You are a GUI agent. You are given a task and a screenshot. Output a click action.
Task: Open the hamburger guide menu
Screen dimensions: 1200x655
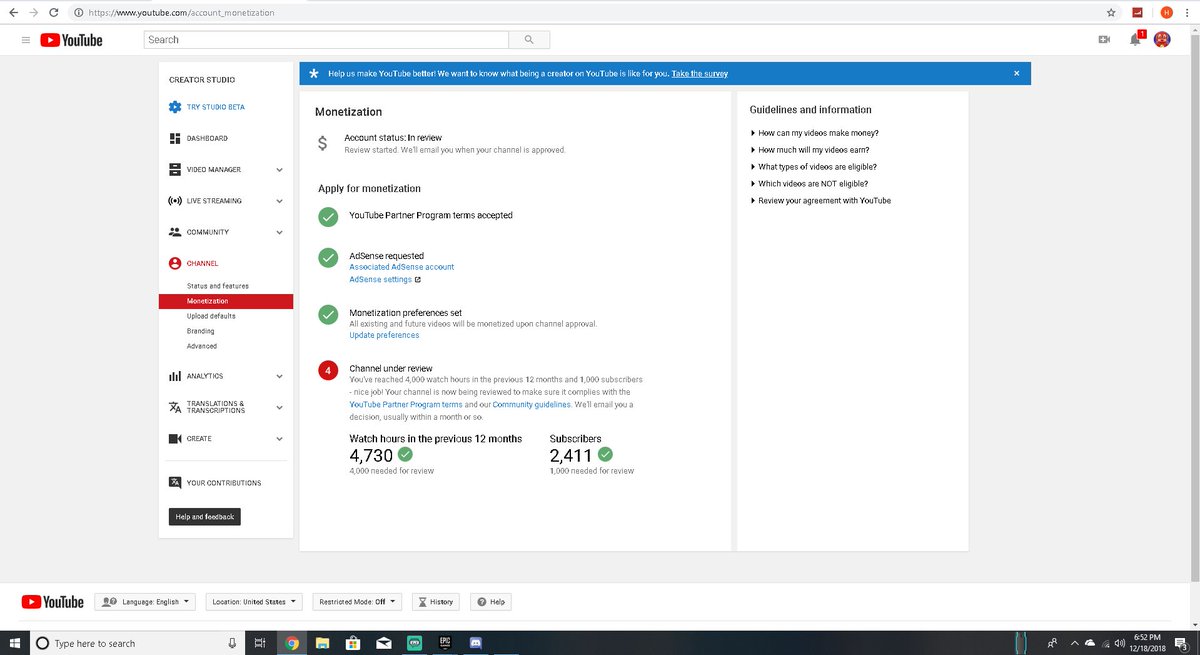point(26,40)
